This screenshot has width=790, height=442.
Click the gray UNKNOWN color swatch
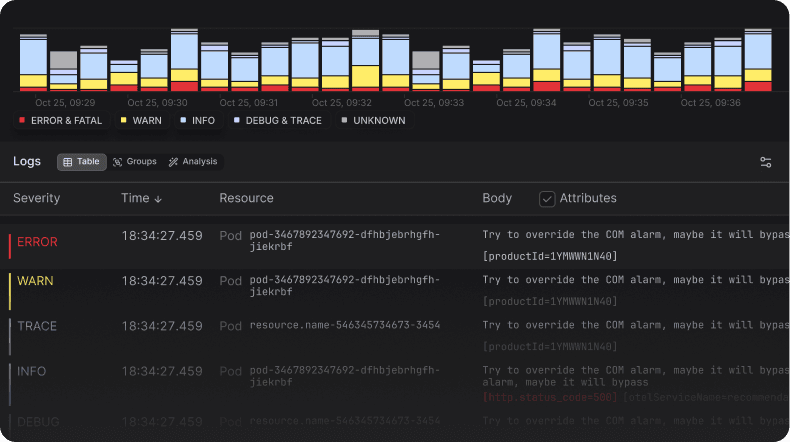pos(344,120)
